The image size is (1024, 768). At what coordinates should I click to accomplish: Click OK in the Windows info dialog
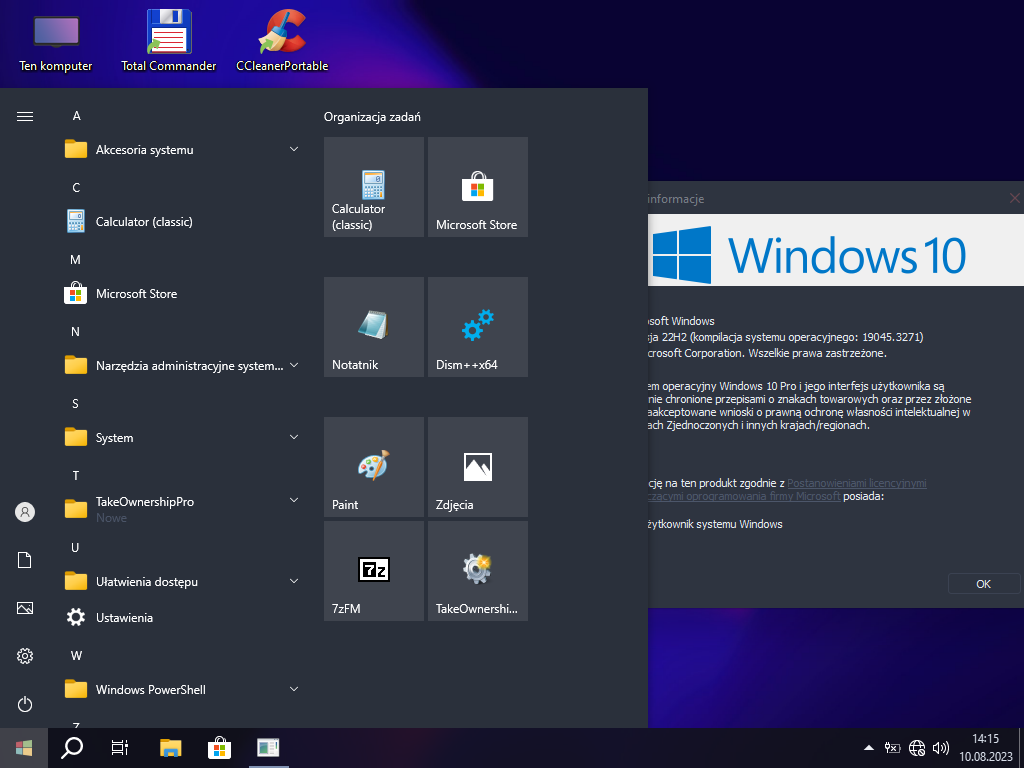(983, 584)
